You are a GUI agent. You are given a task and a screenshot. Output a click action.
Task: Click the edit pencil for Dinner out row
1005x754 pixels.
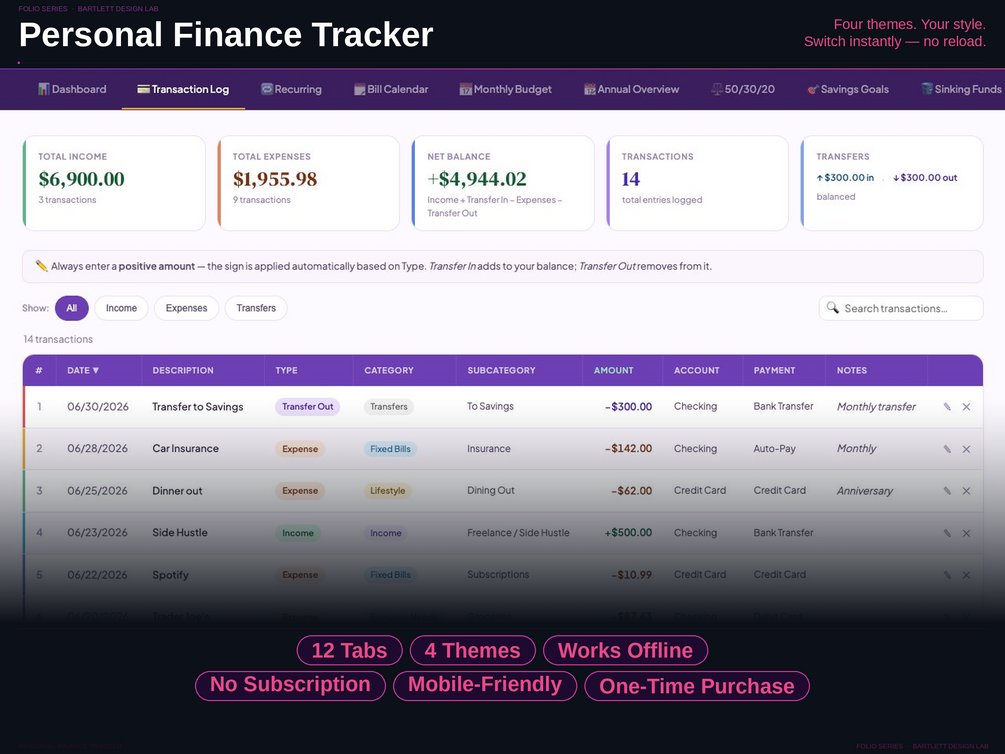[x=947, y=490]
